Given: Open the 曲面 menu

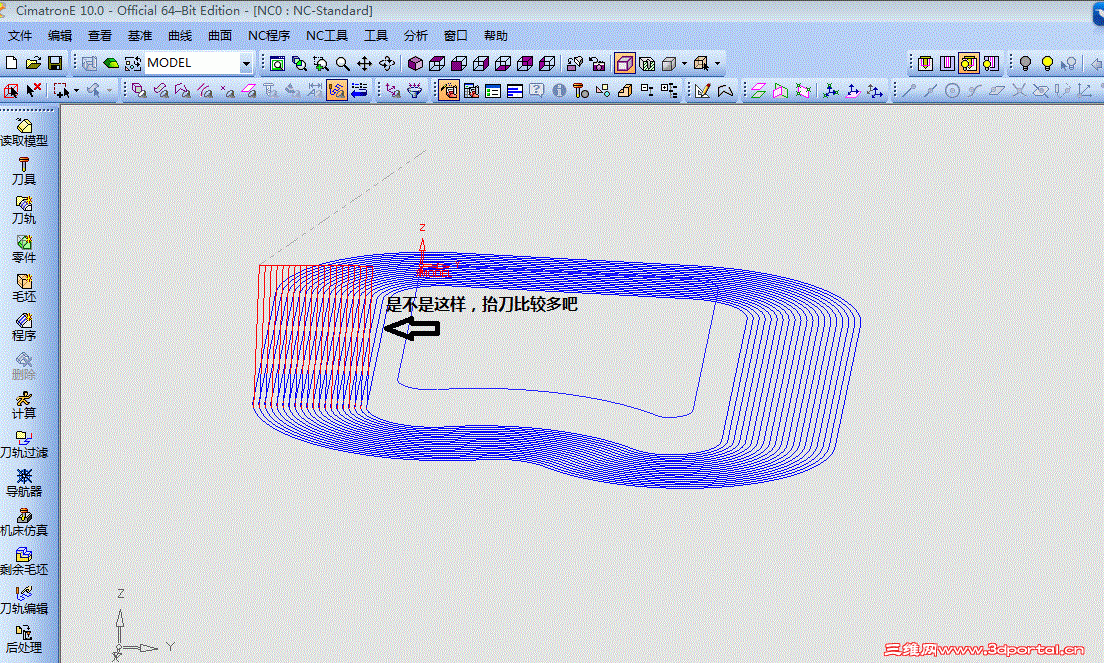Looking at the screenshot, I should (220, 36).
